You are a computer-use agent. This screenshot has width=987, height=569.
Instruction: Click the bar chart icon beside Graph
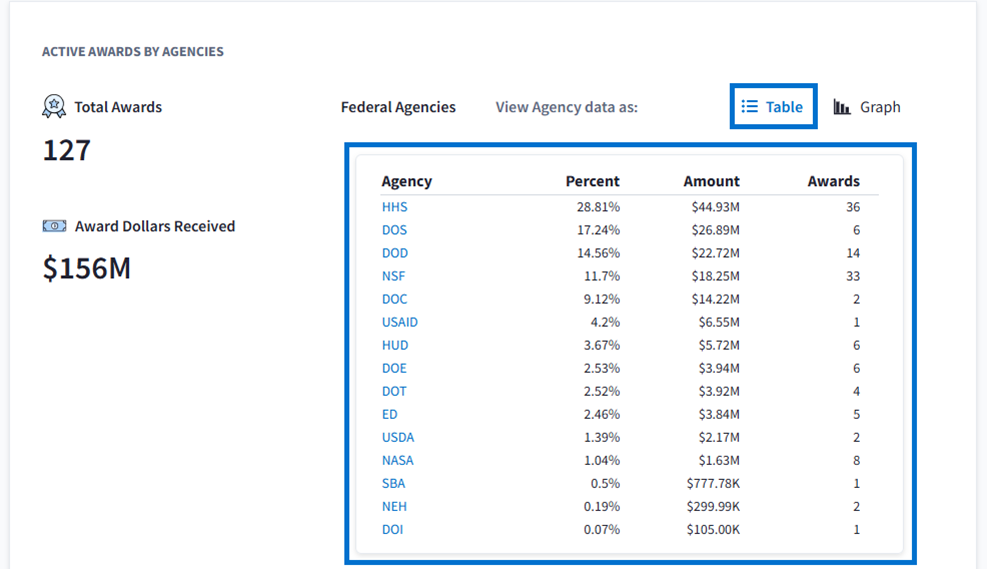(x=842, y=107)
